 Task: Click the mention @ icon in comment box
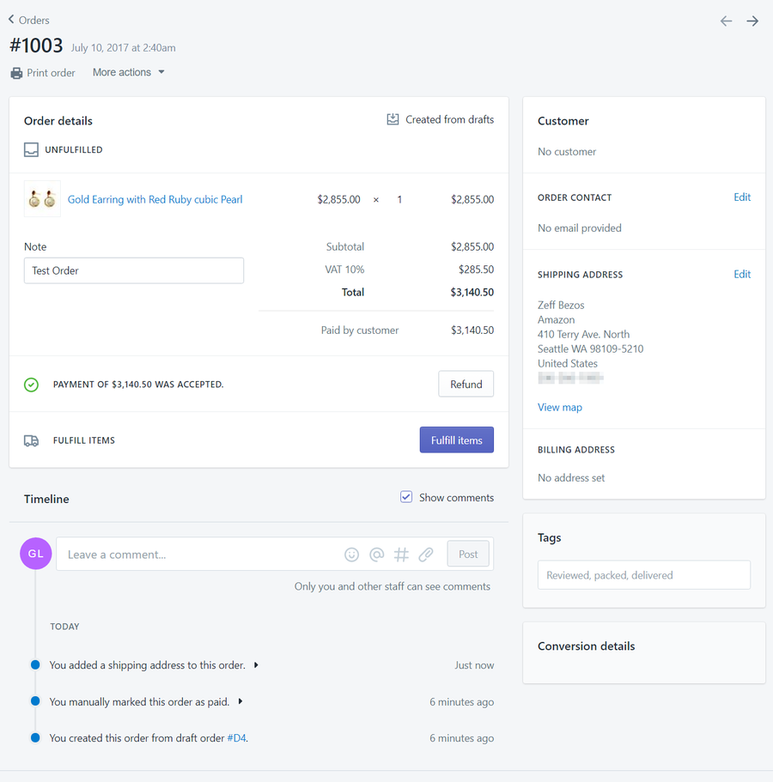(x=377, y=554)
